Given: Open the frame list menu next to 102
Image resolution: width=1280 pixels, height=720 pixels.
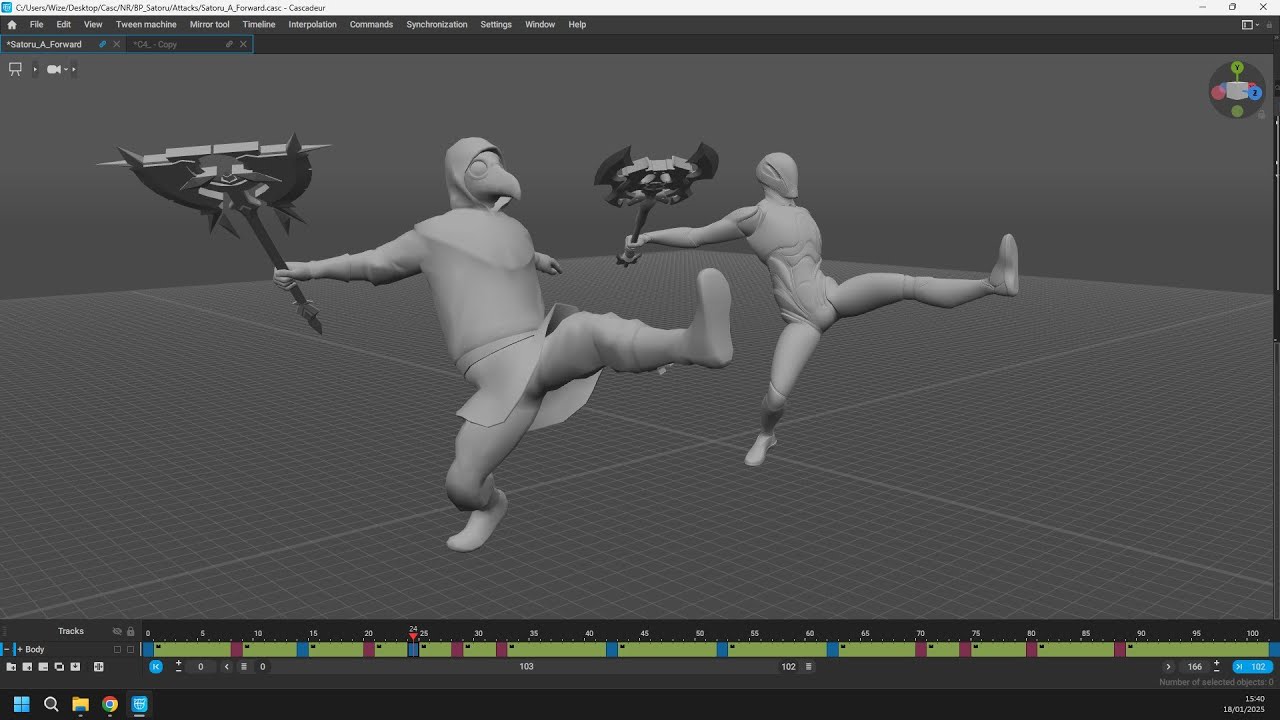Looking at the screenshot, I should coord(808,667).
